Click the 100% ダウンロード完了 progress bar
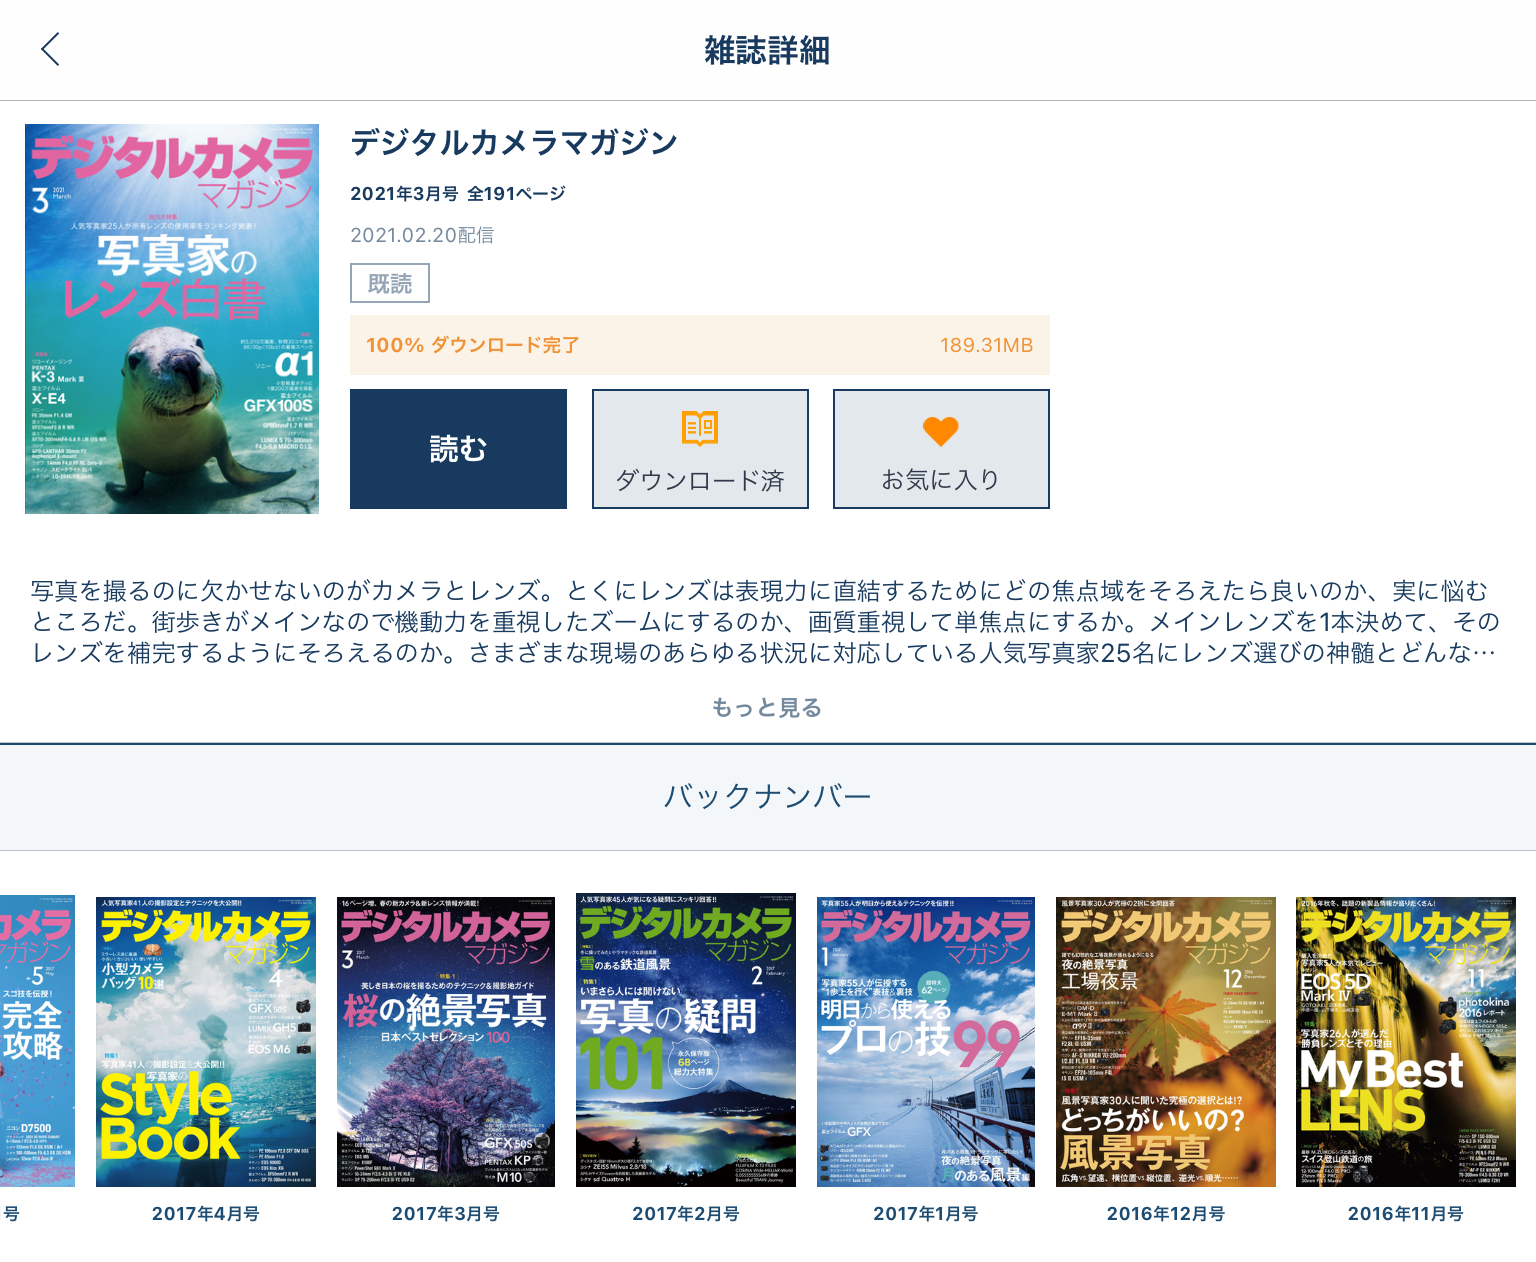1536x1262 pixels. click(700, 345)
